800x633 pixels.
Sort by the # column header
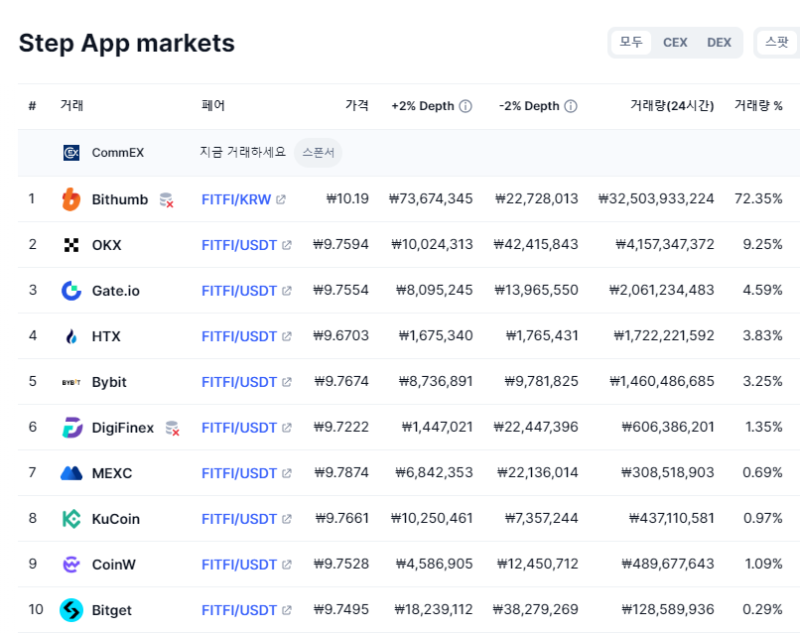pos(32,106)
